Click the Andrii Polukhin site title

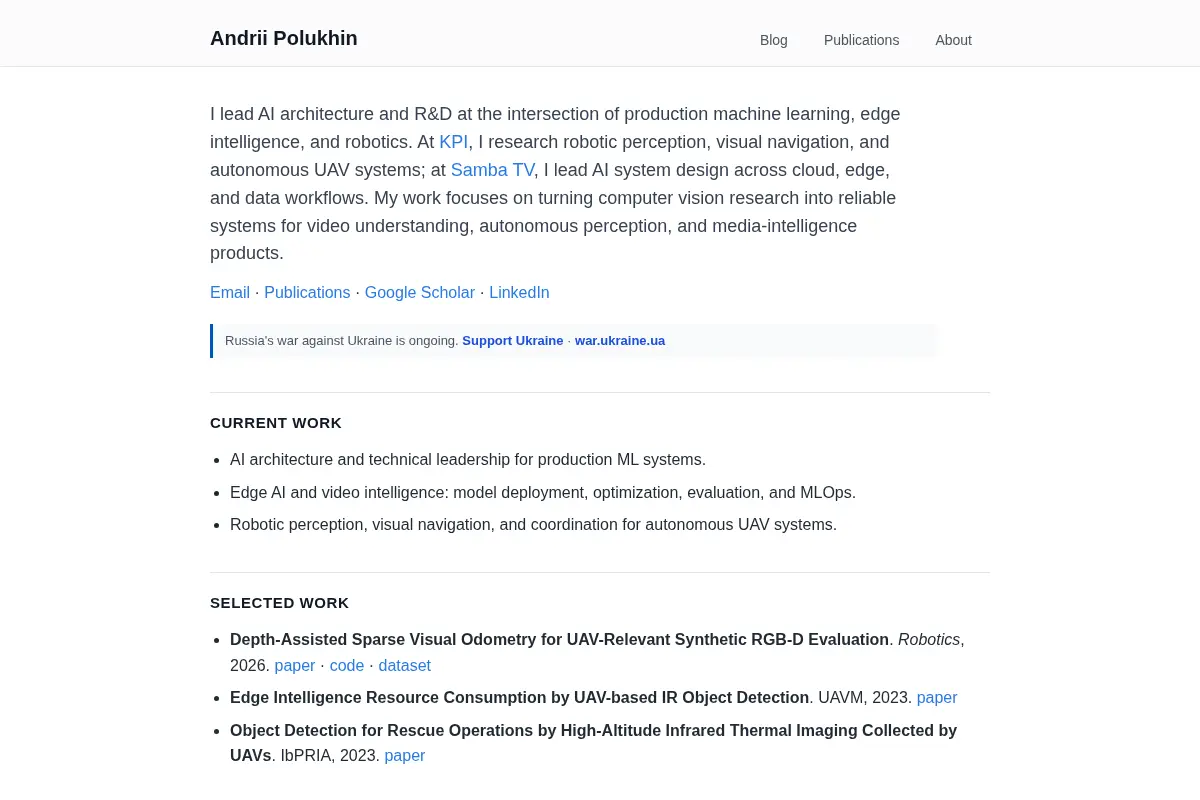[x=284, y=38]
